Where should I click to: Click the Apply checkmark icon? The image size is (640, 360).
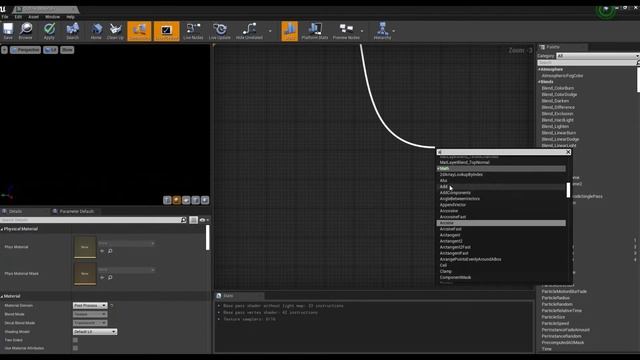pyautogui.click(x=49, y=31)
